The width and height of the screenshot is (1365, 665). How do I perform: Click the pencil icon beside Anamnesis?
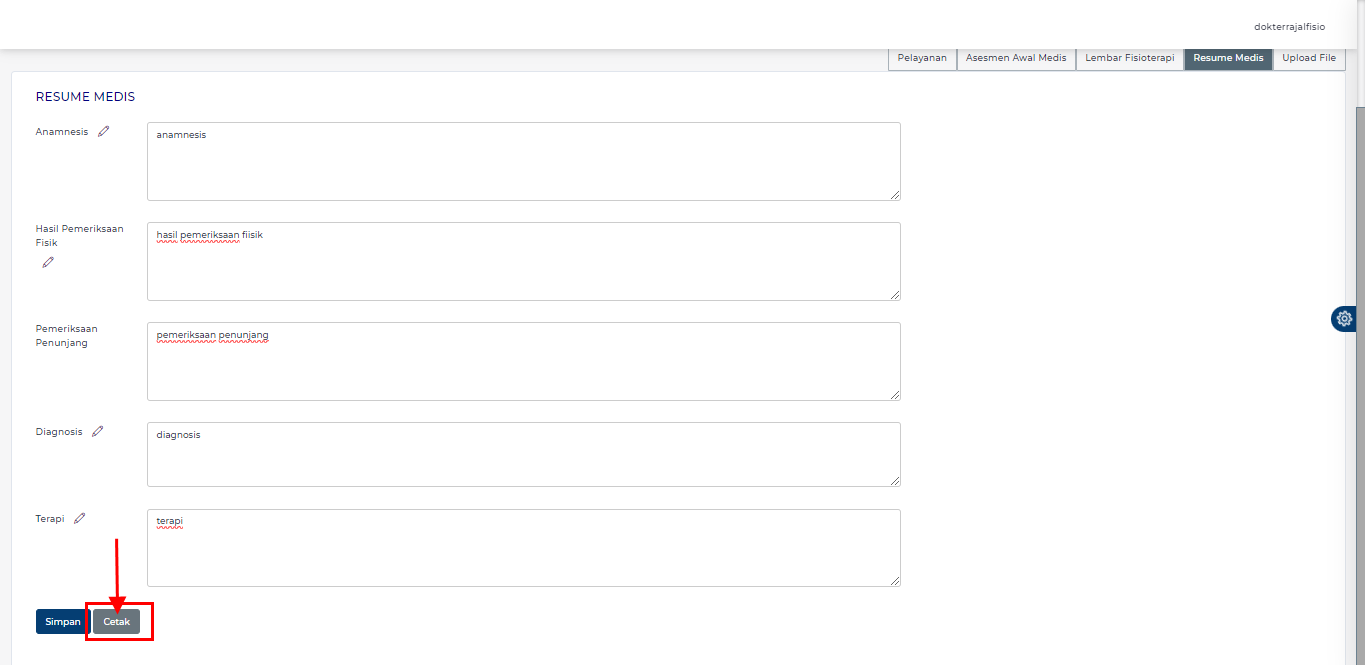[104, 131]
